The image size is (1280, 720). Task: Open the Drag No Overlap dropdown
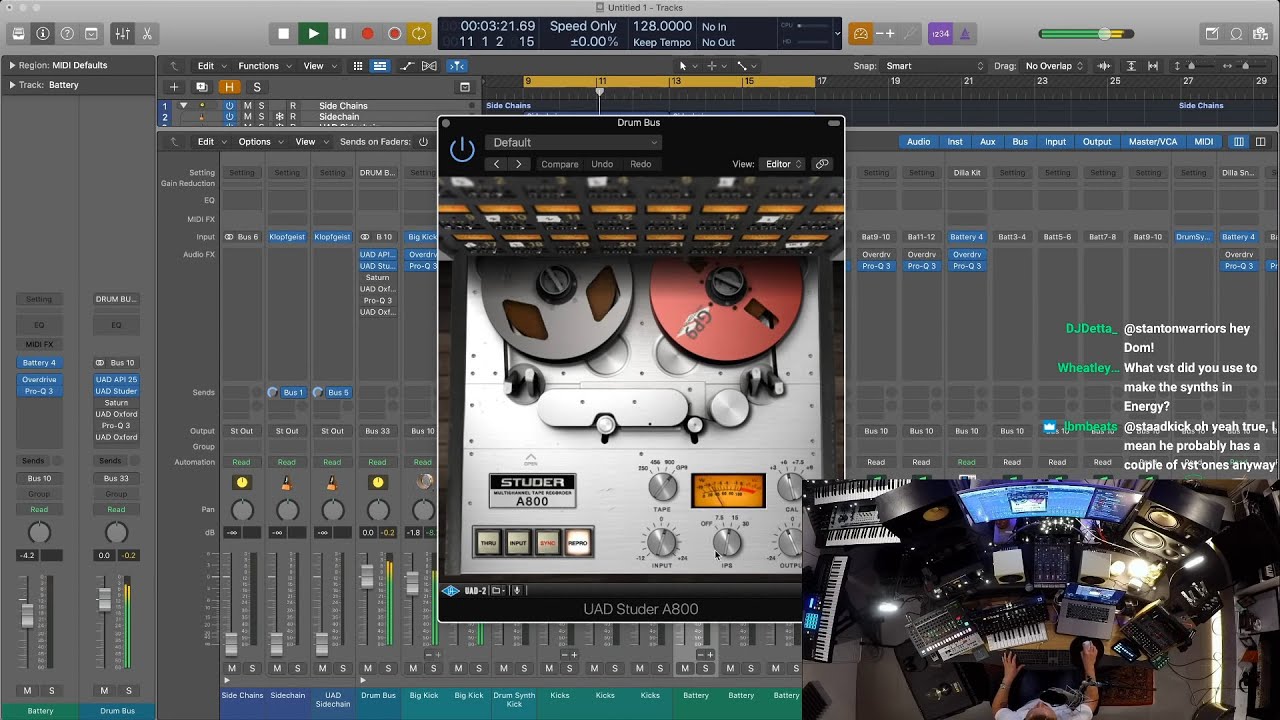1052,66
